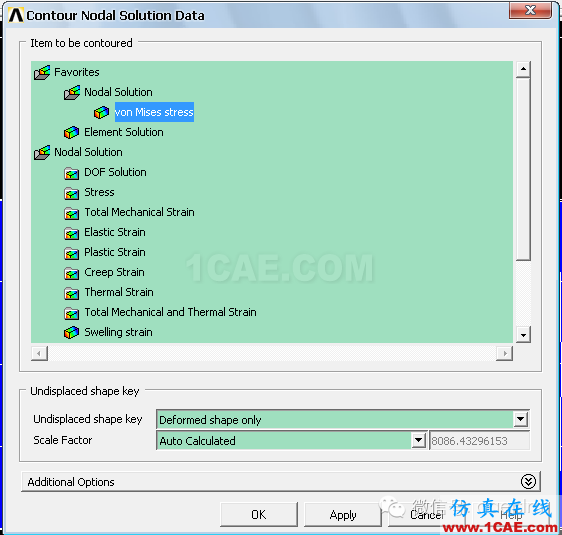The image size is (562, 535).
Task: Click the Thermal Strain folder icon
Action: click(x=72, y=293)
